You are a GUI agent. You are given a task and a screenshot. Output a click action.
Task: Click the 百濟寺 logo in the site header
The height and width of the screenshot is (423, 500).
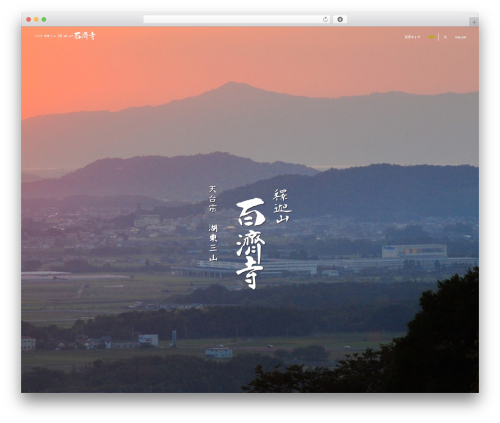point(65,36)
